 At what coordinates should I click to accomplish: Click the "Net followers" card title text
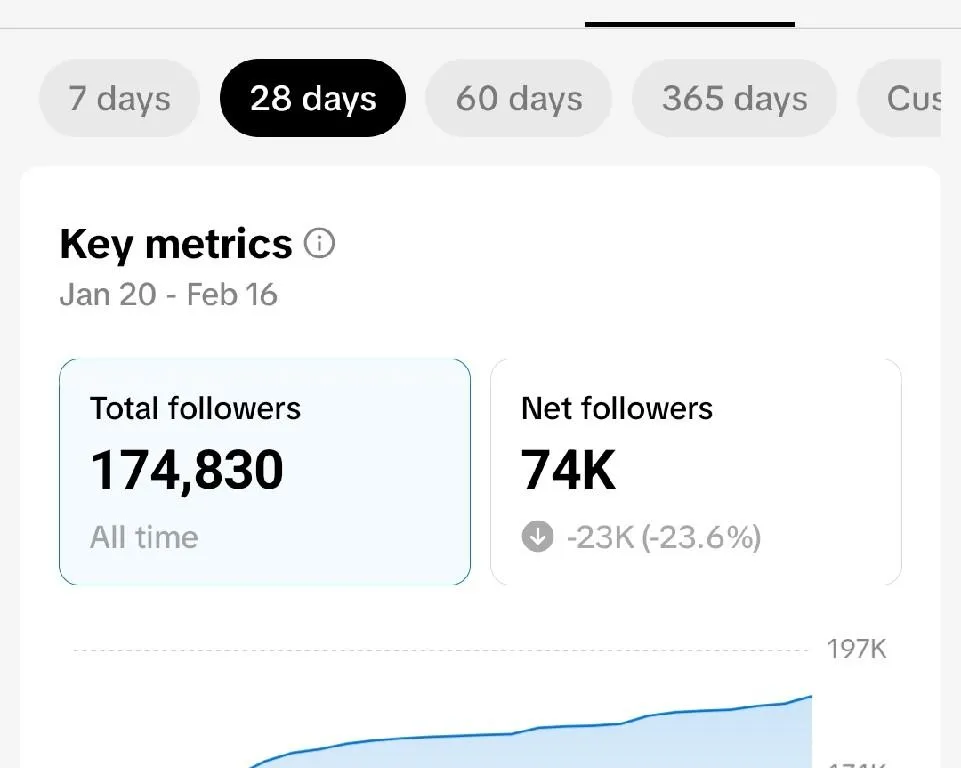tap(616, 408)
